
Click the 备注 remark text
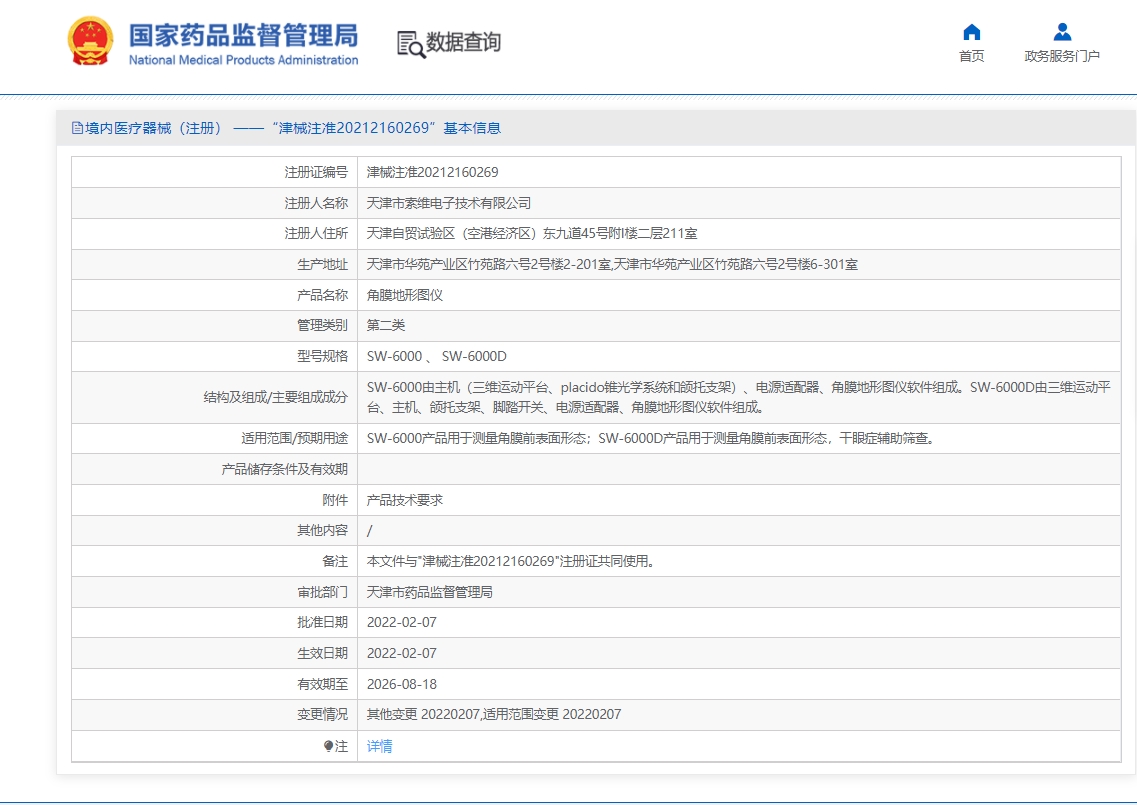point(512,561)
